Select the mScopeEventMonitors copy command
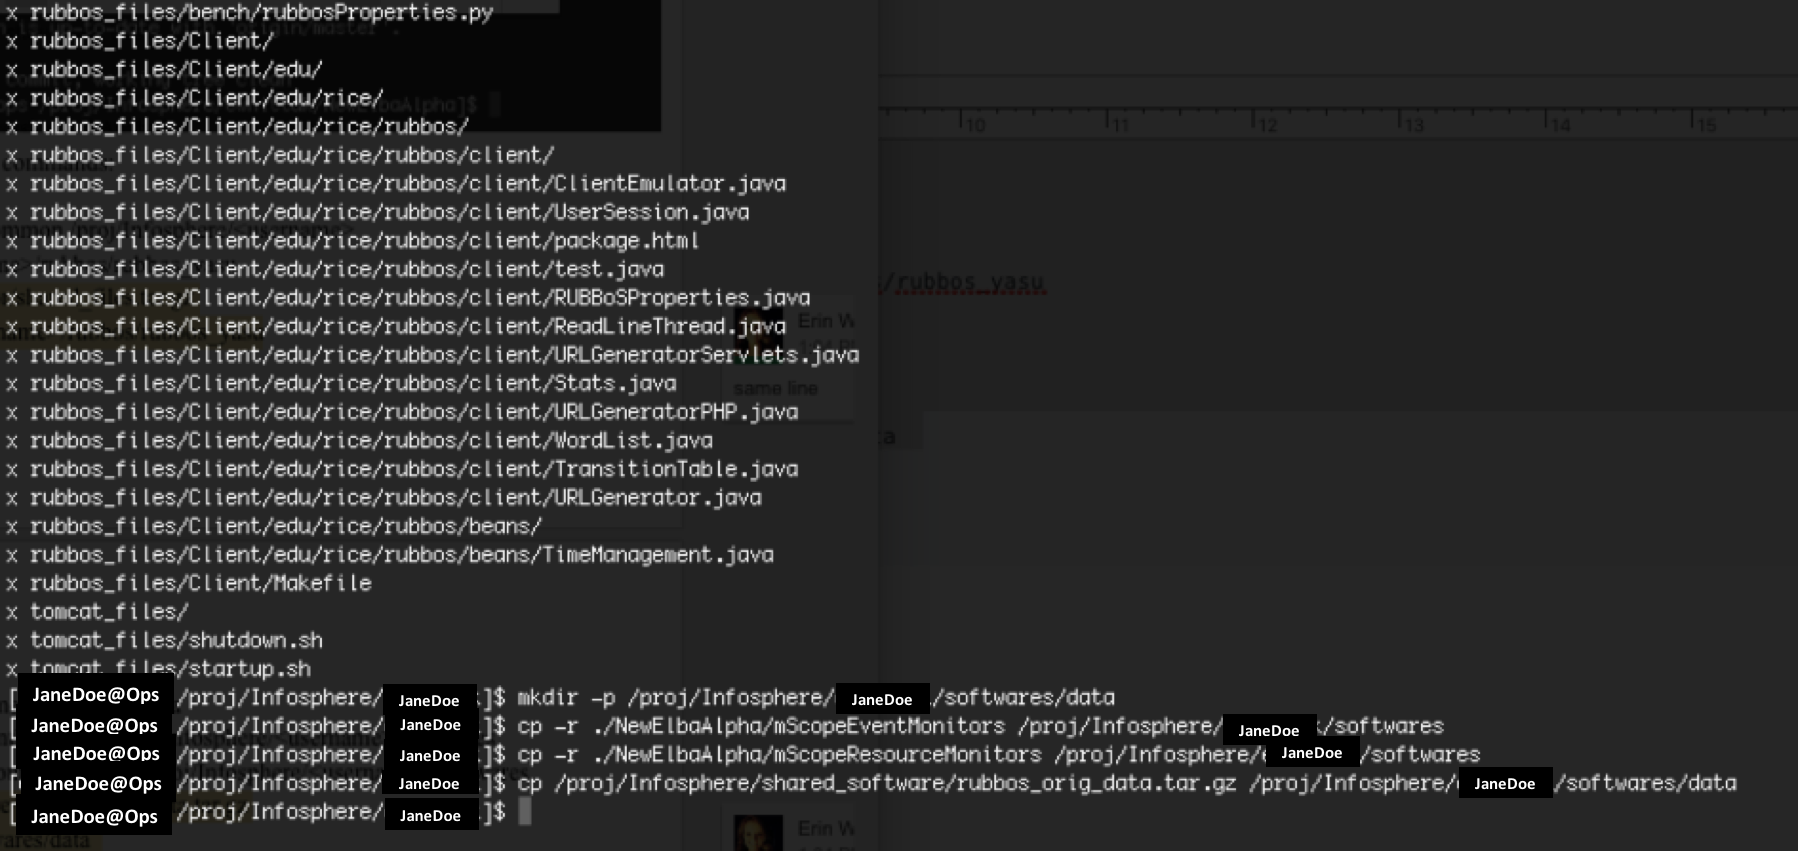The image size is (1798, 851). pos(980,726)
